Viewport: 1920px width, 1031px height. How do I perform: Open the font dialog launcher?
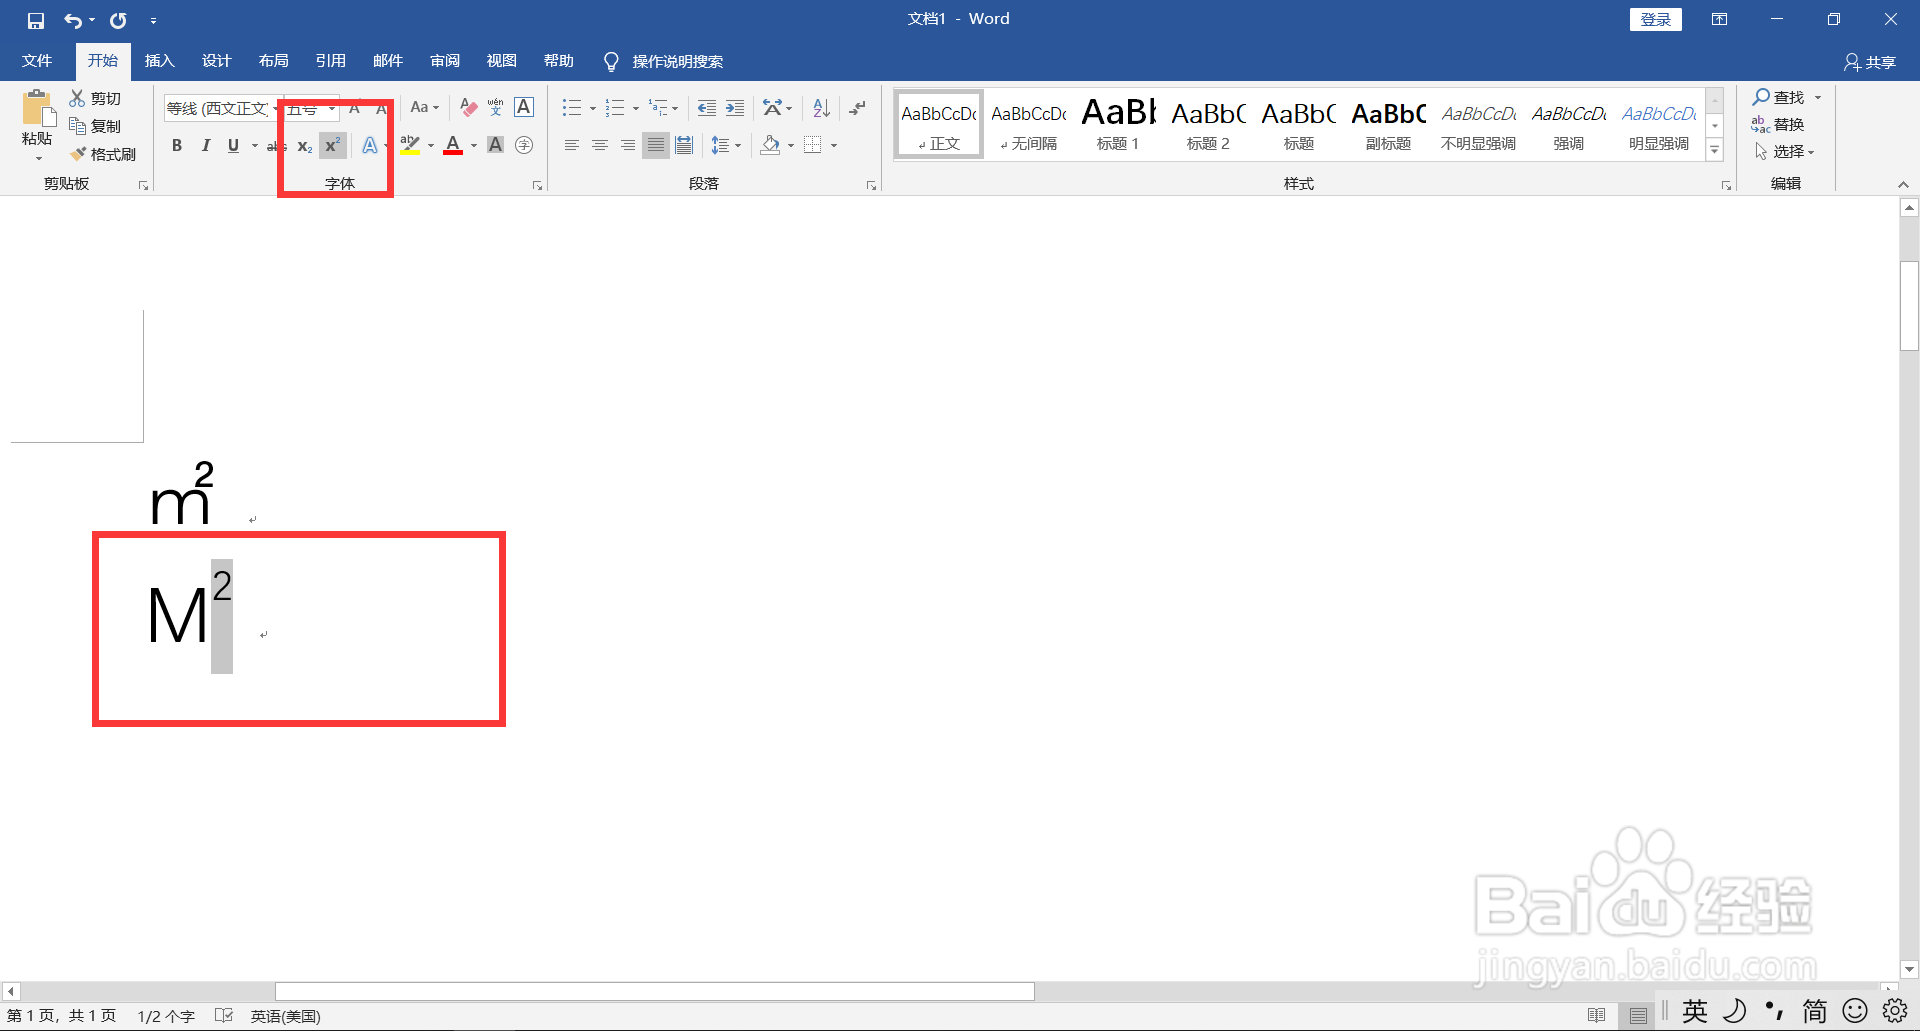[x=537, y=185]
